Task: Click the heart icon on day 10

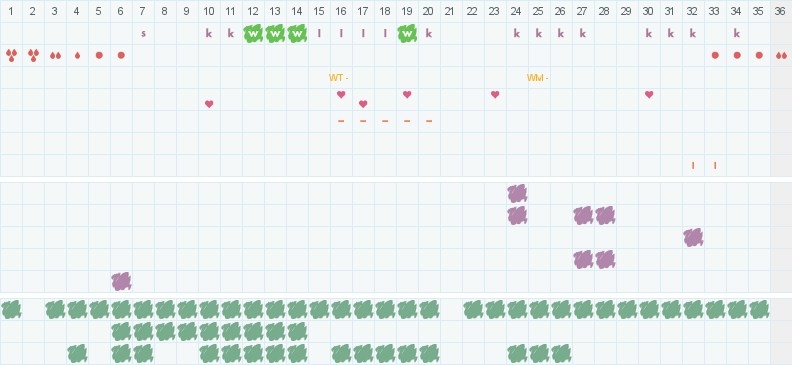Action: pos(209,104)
